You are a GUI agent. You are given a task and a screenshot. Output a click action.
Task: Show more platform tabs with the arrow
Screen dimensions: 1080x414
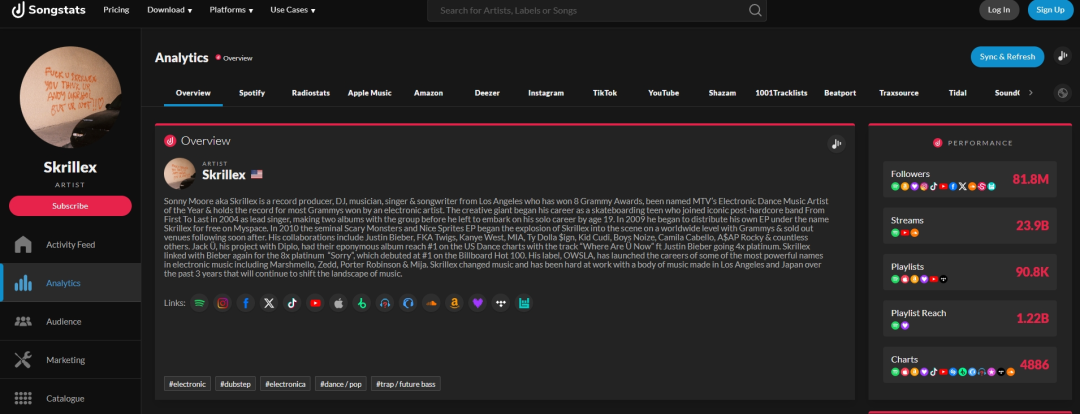pos(1030,93)
